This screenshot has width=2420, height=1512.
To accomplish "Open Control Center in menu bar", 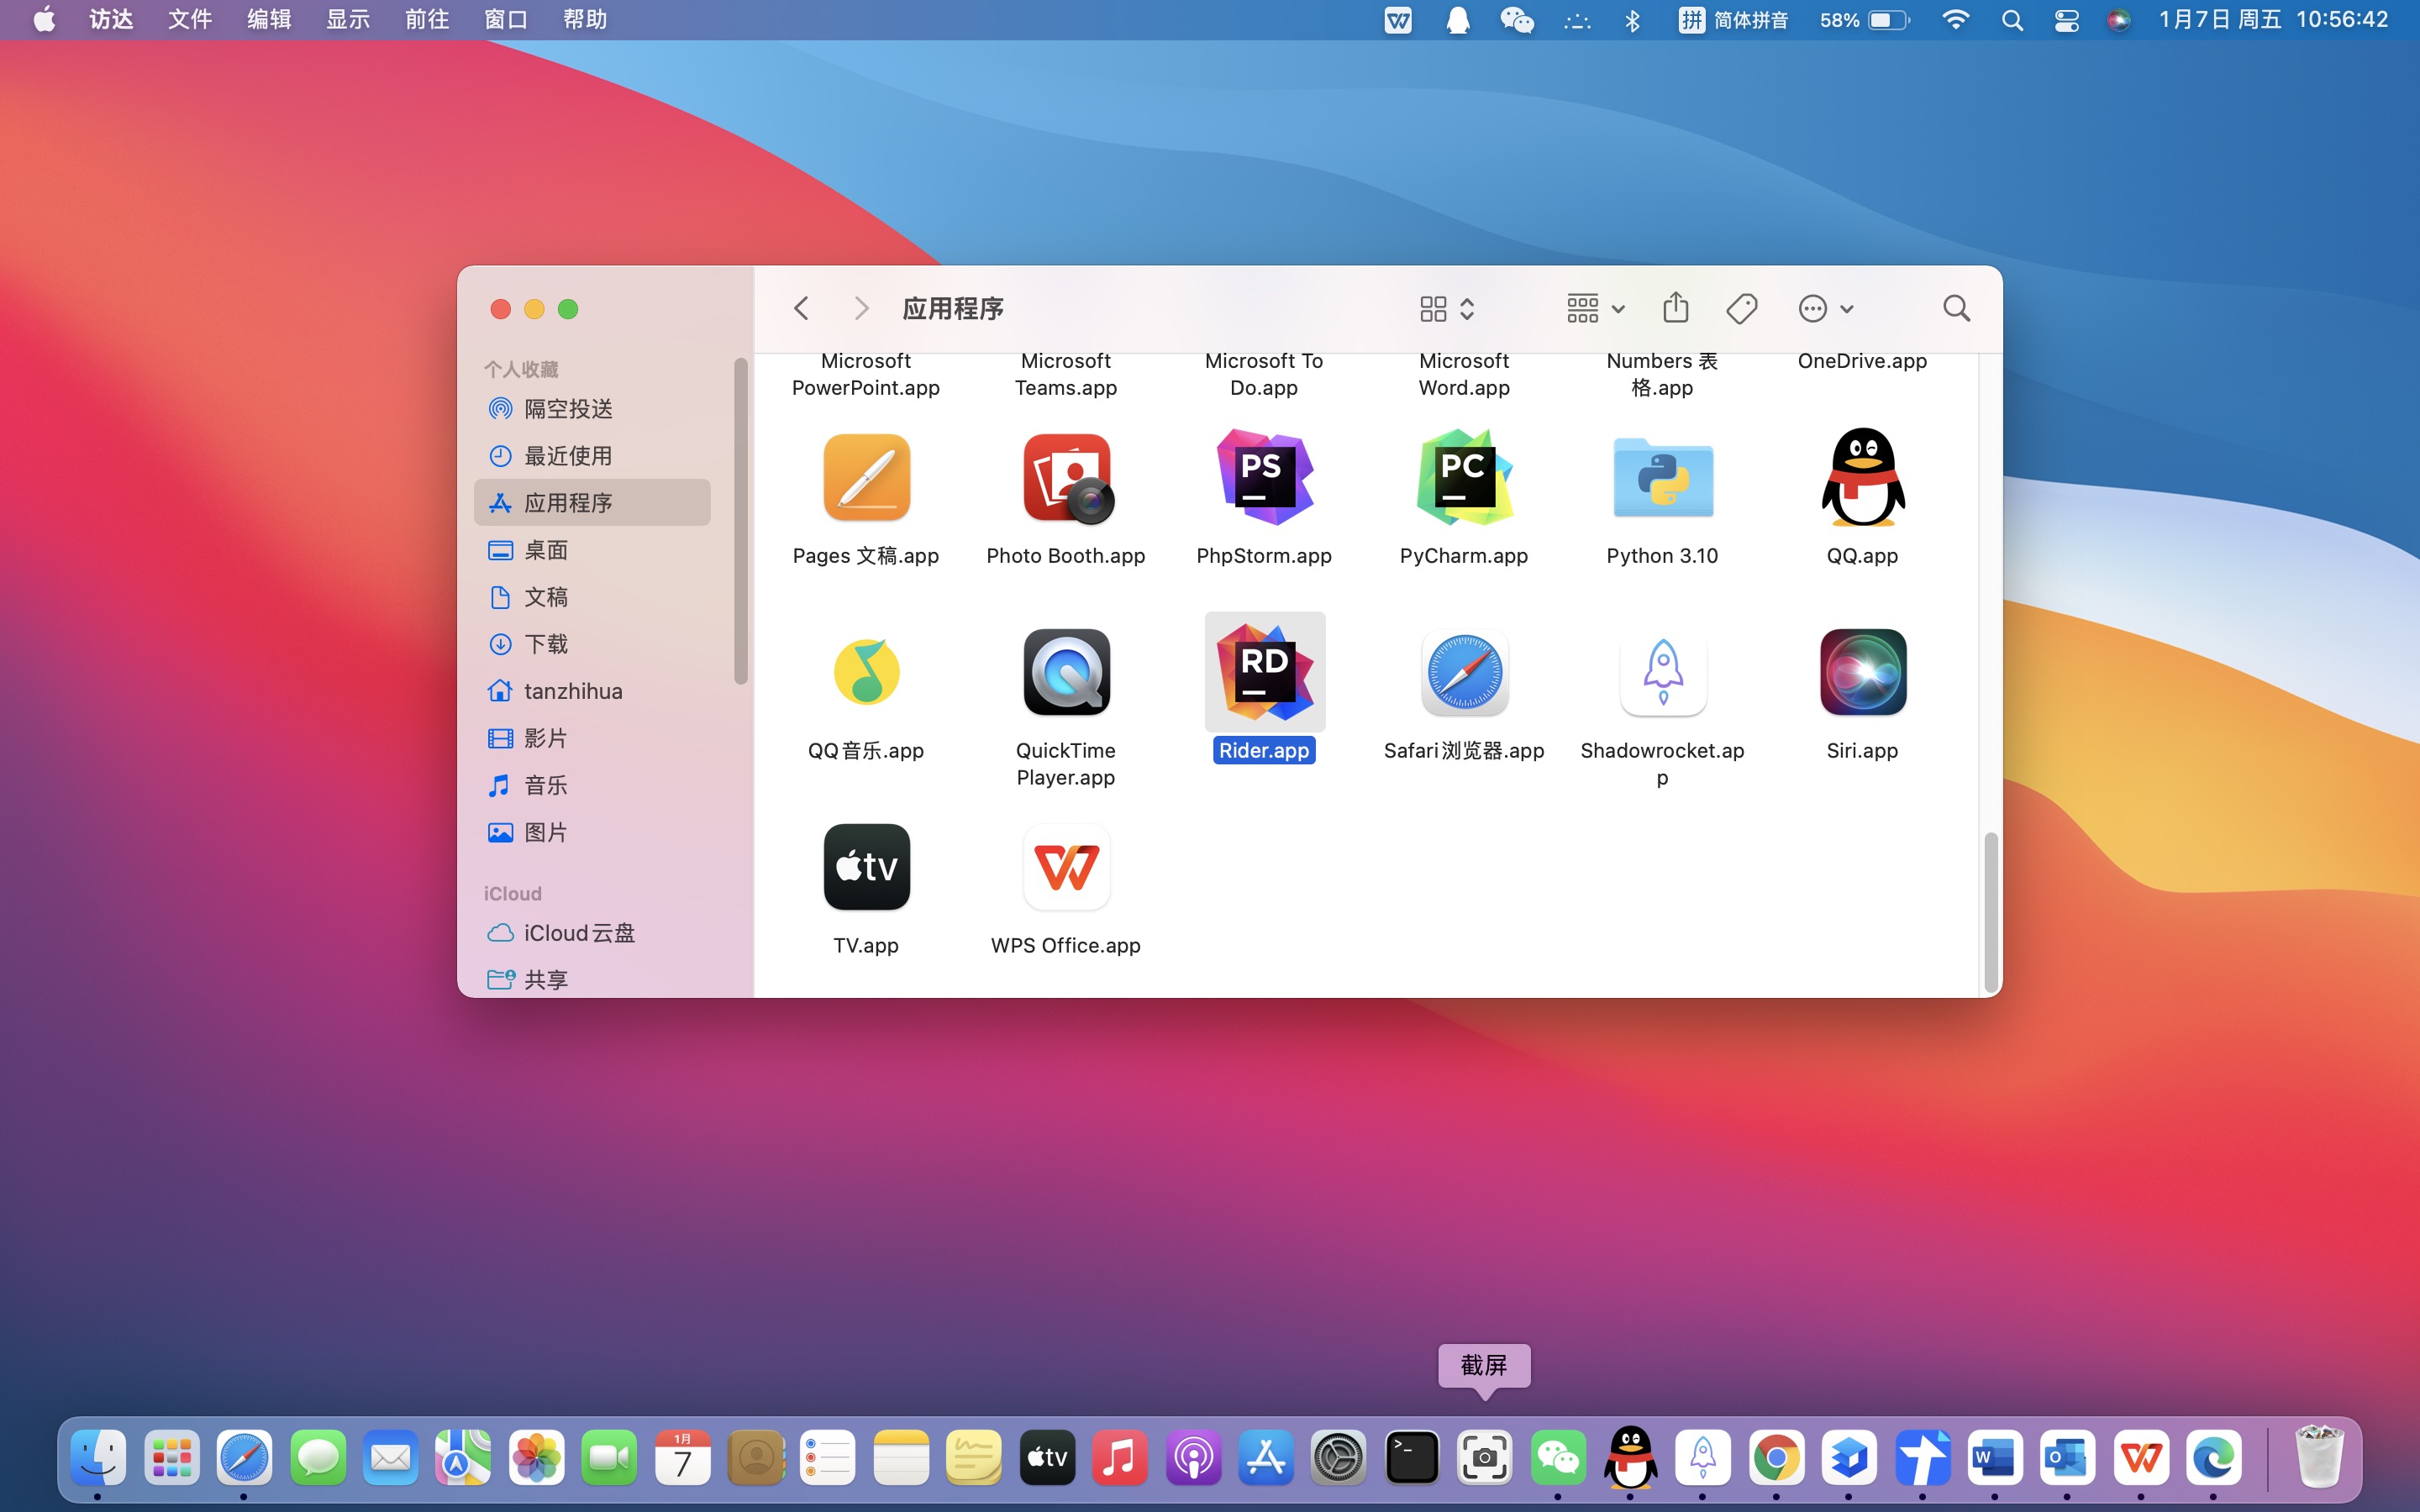I will (x=2066, y=20).
